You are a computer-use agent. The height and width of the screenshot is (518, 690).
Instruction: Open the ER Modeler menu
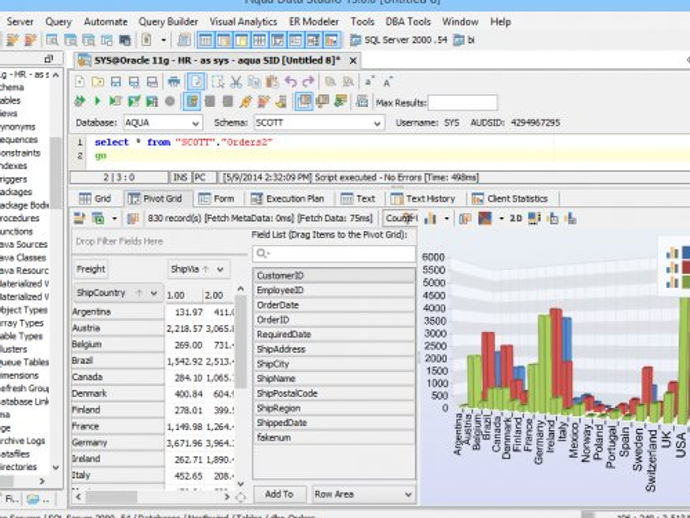(314, 22)
